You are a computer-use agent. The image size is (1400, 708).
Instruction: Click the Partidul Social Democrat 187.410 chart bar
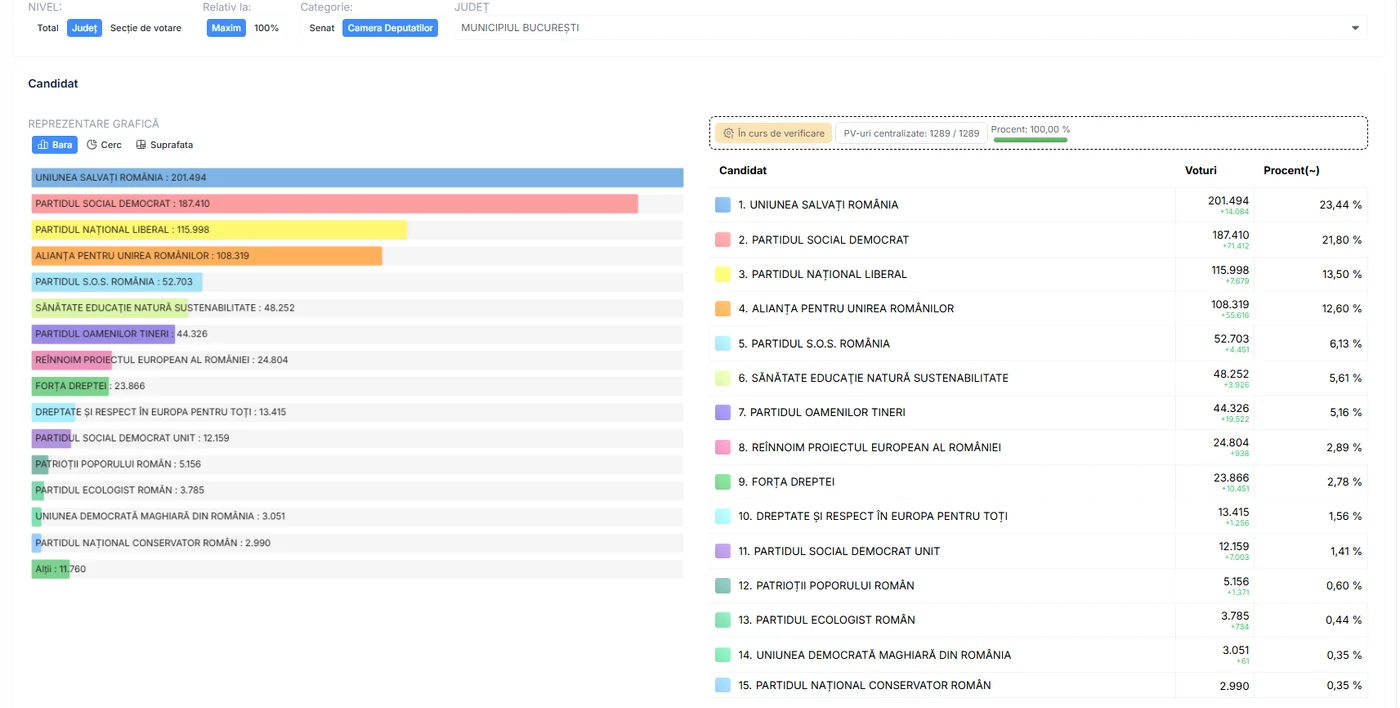pos(335,204)
